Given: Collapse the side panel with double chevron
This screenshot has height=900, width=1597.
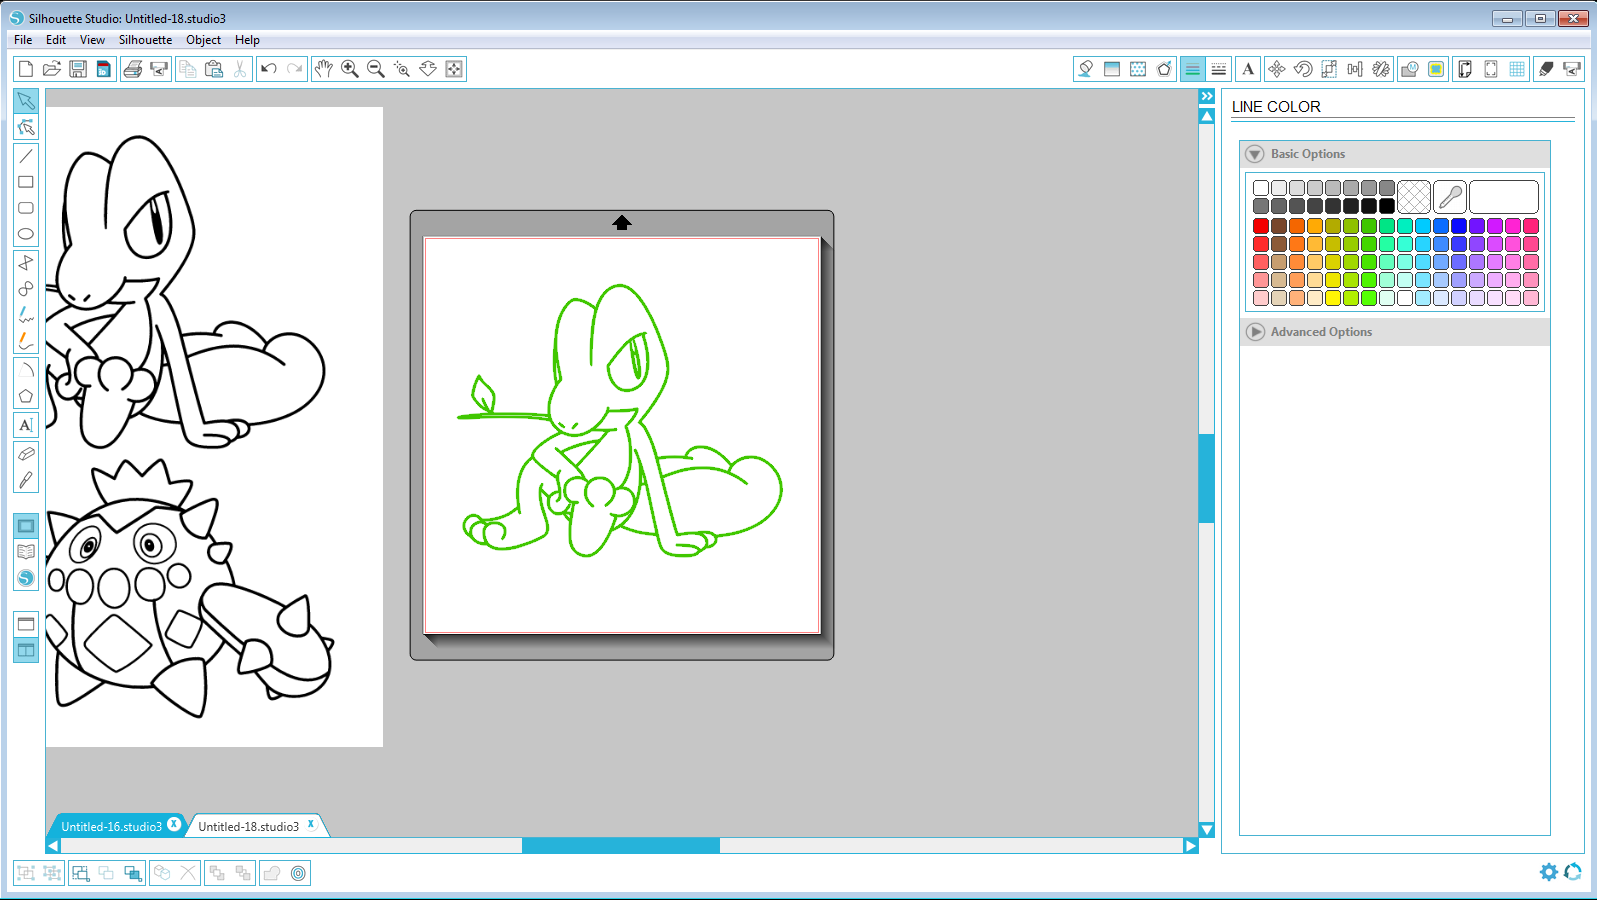Looking at the screenshot, I should click(x=1207, y=96).
